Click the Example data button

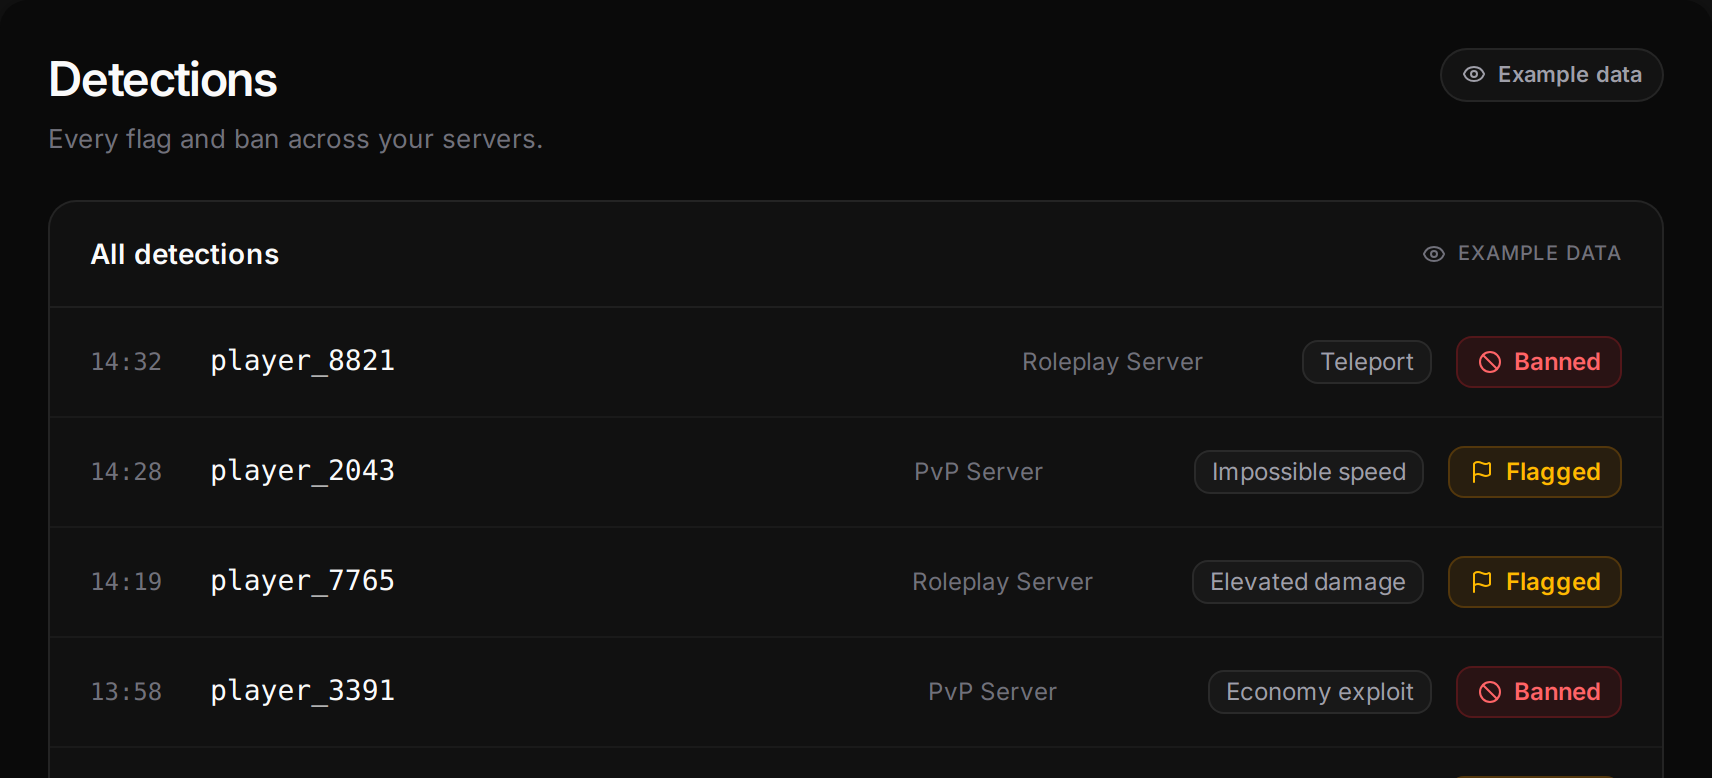[x=1551, y=75]
